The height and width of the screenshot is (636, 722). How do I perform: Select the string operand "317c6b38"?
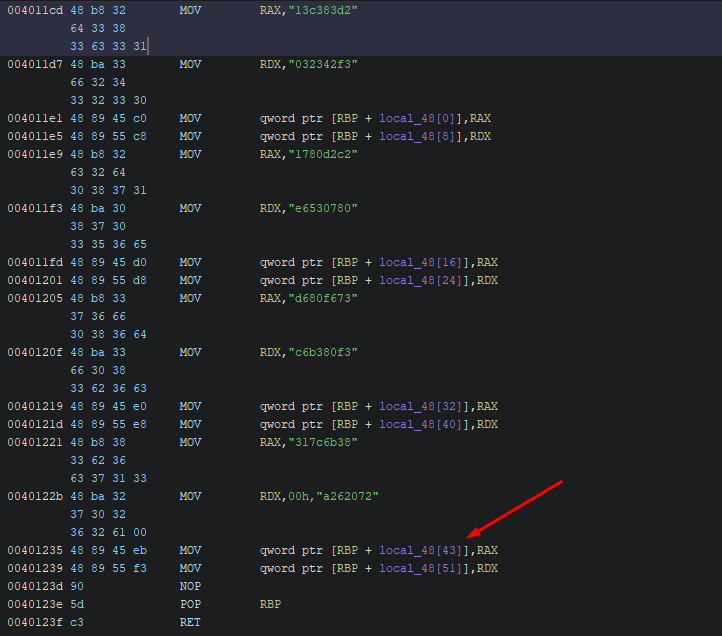pos(320,442)
